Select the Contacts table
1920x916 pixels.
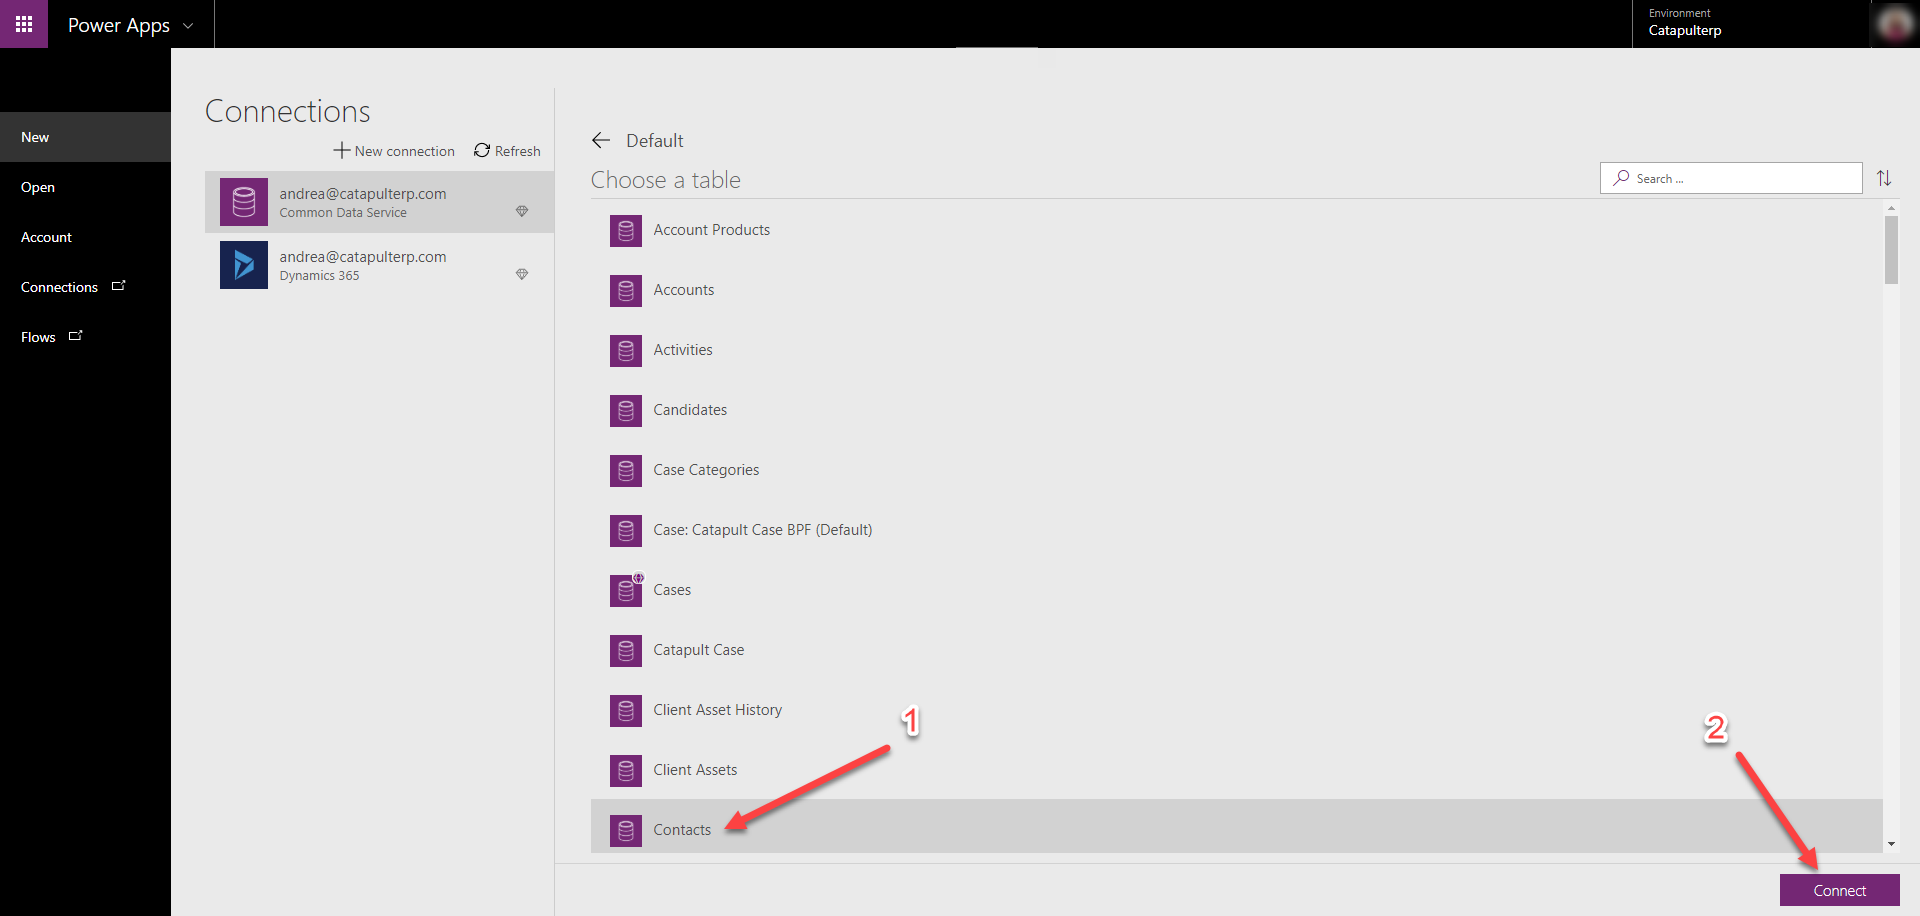pos(1237,826)
